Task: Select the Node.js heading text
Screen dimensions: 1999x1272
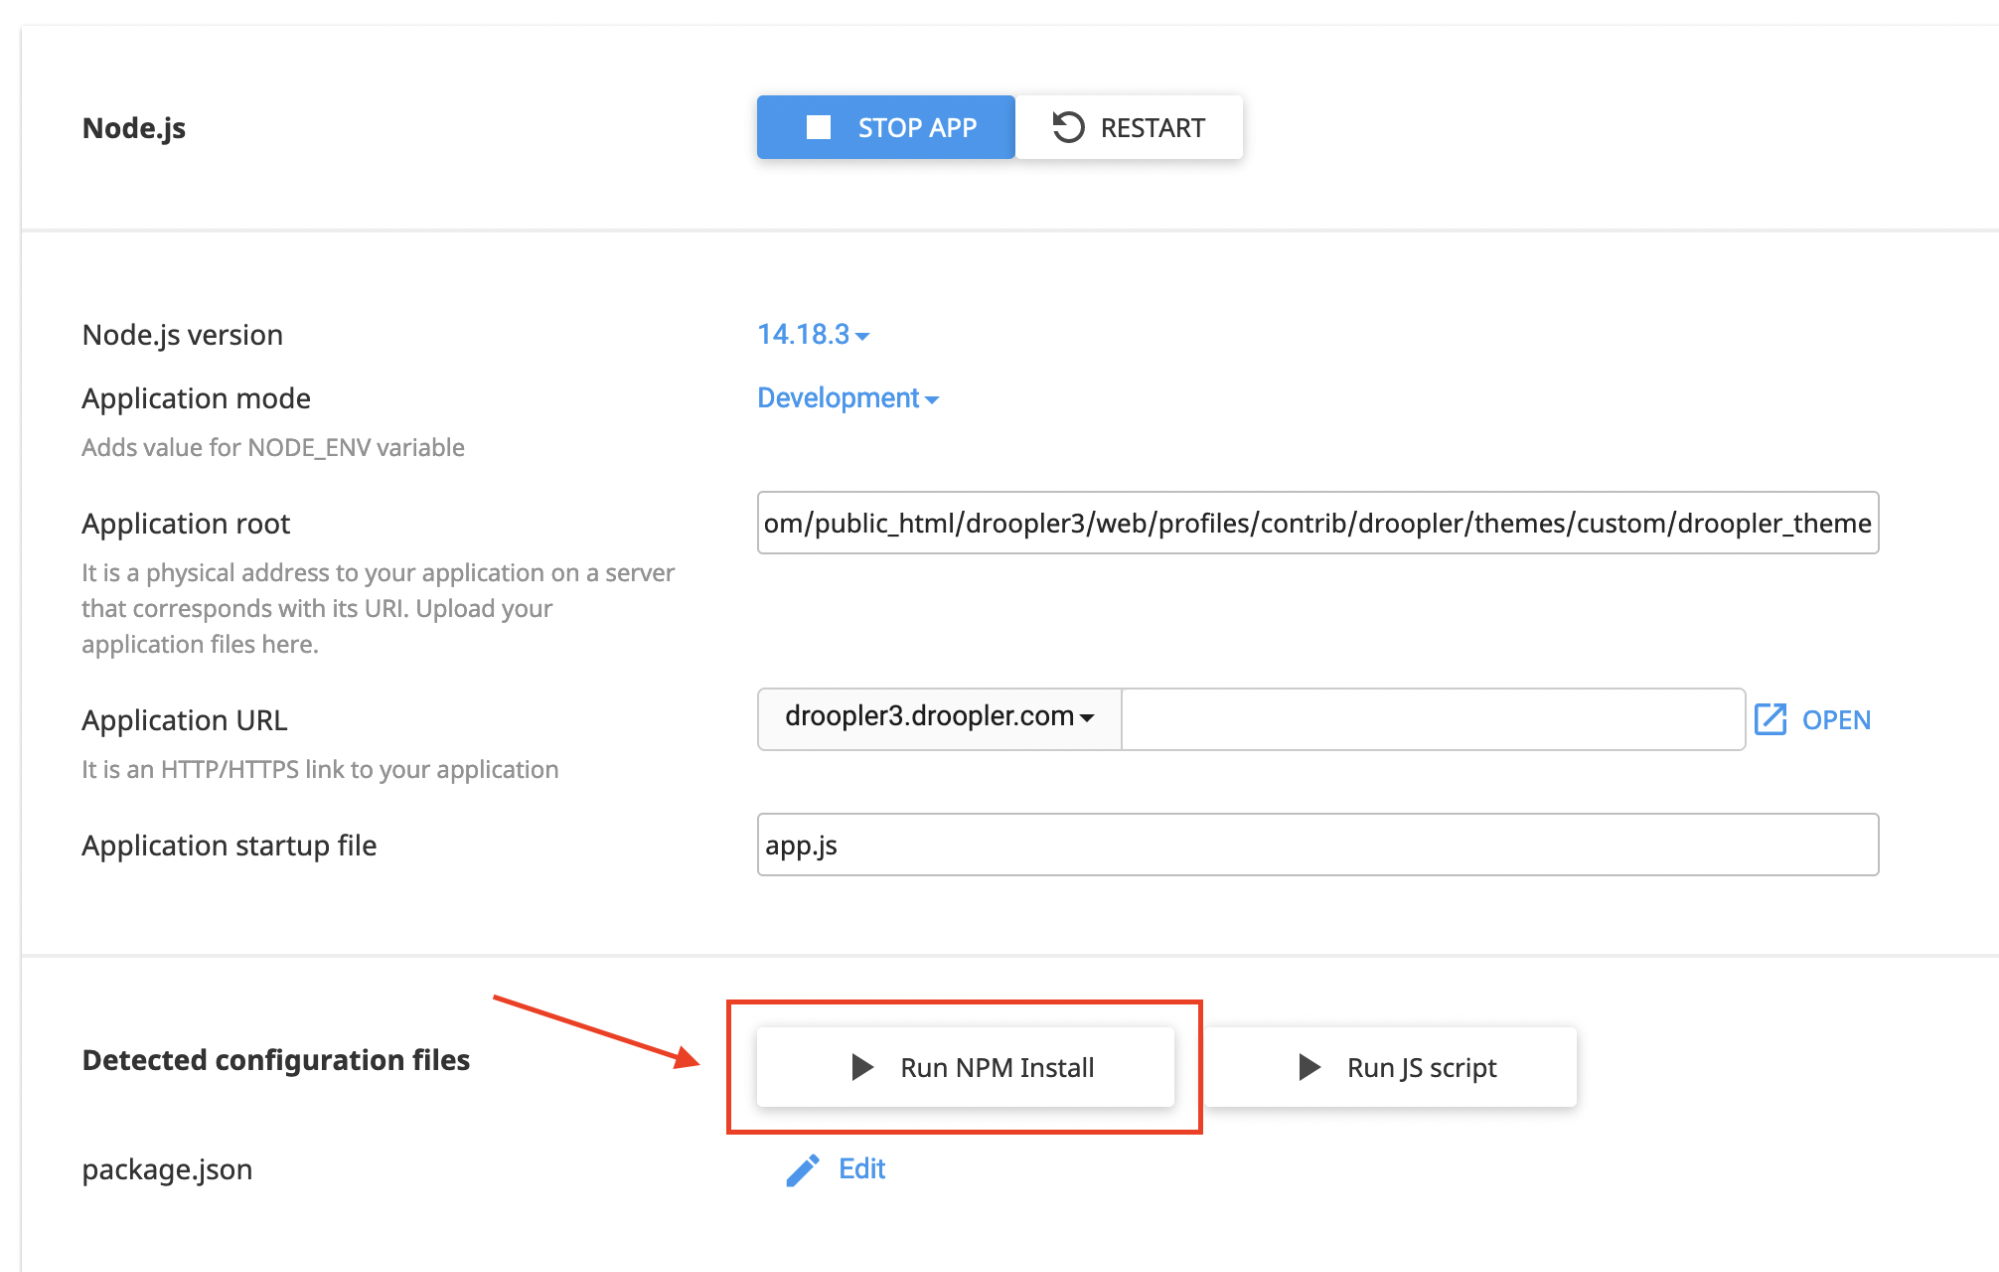Action: (x=134, y=128)
